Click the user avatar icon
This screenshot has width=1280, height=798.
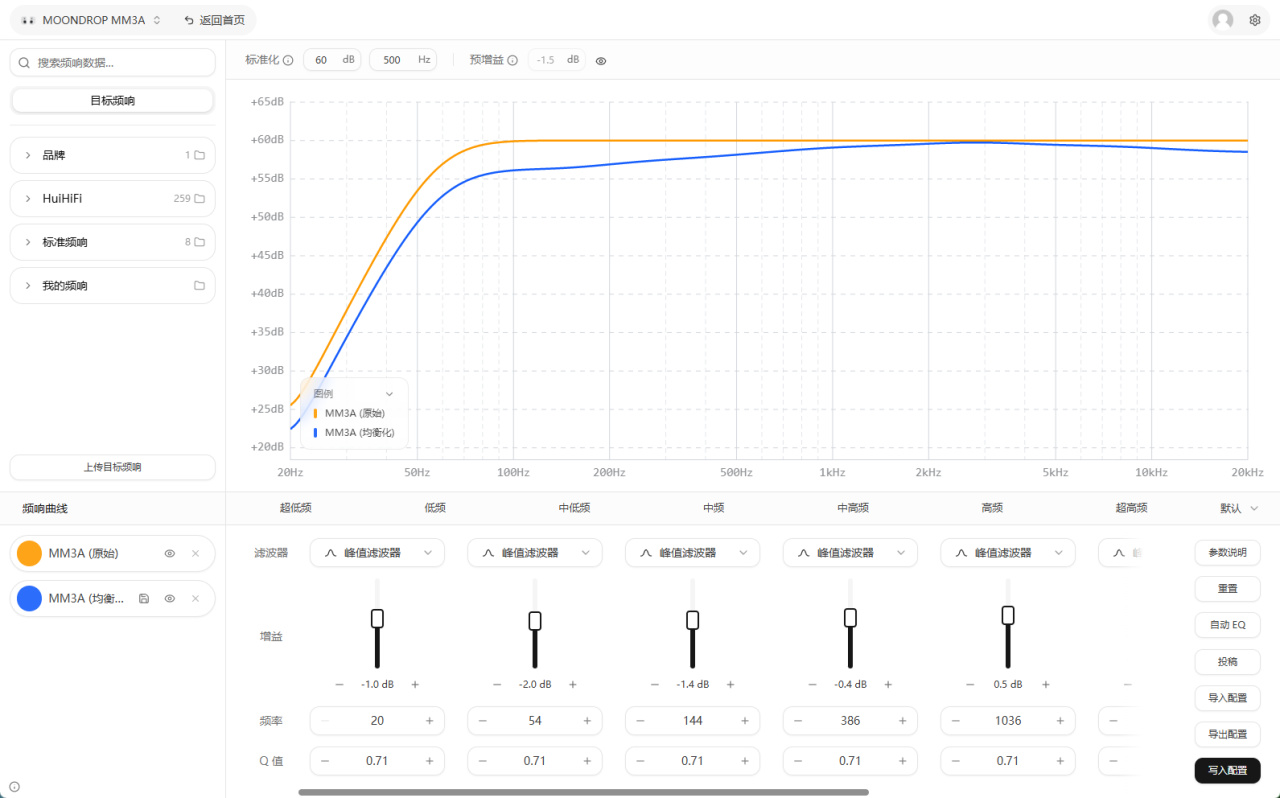point(1222,20)
